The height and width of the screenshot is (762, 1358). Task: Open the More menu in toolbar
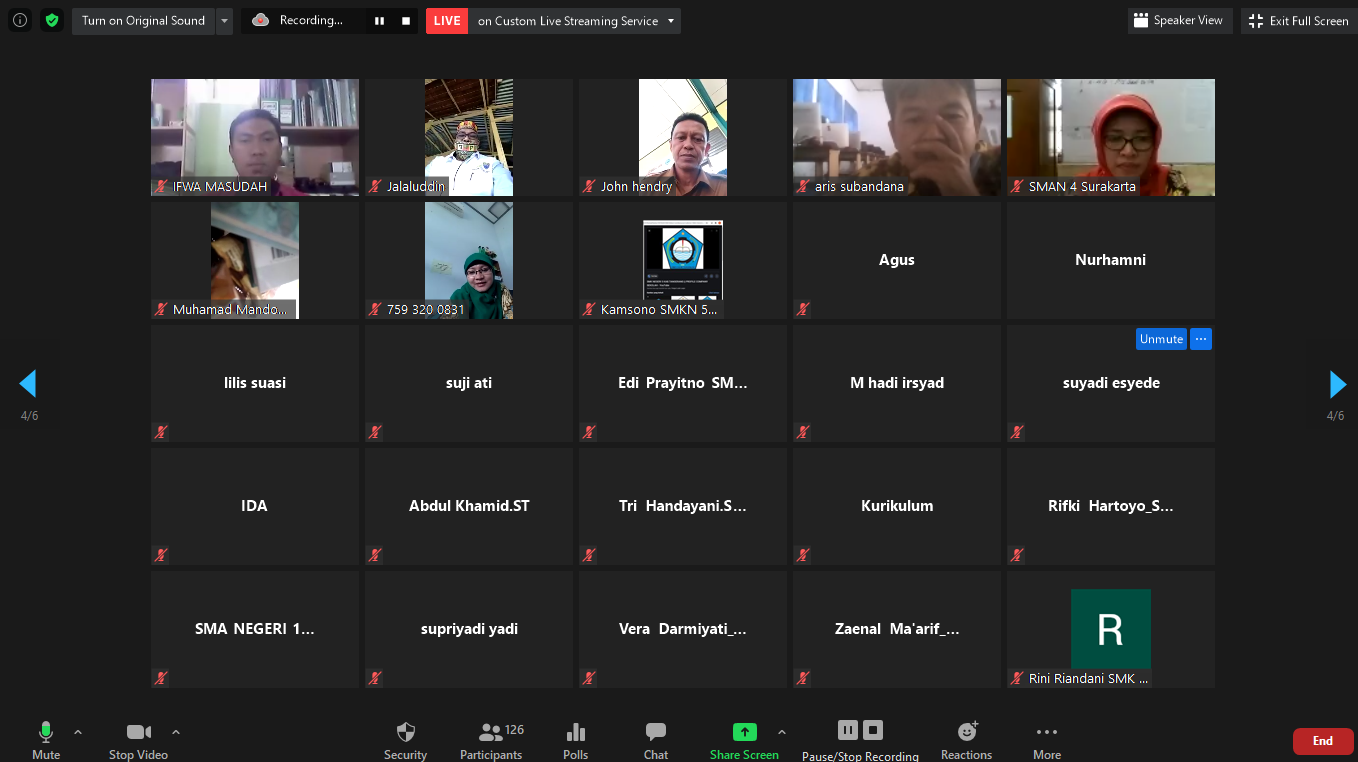(x=1046, y=740)
